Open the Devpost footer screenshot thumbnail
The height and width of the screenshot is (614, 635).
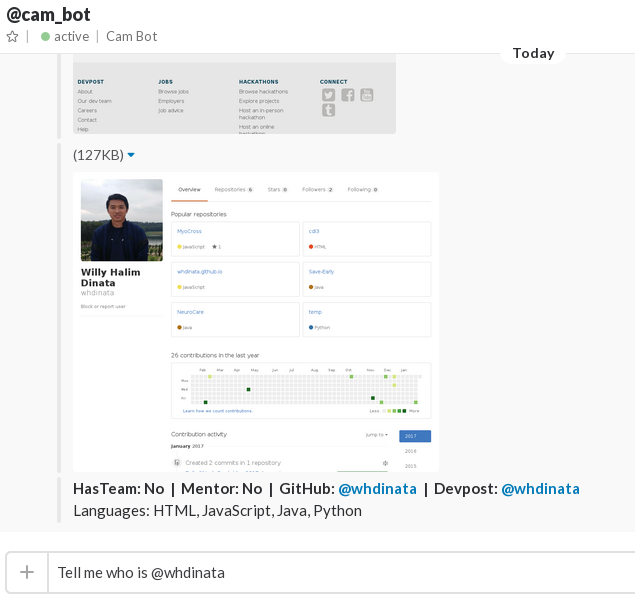234,94
